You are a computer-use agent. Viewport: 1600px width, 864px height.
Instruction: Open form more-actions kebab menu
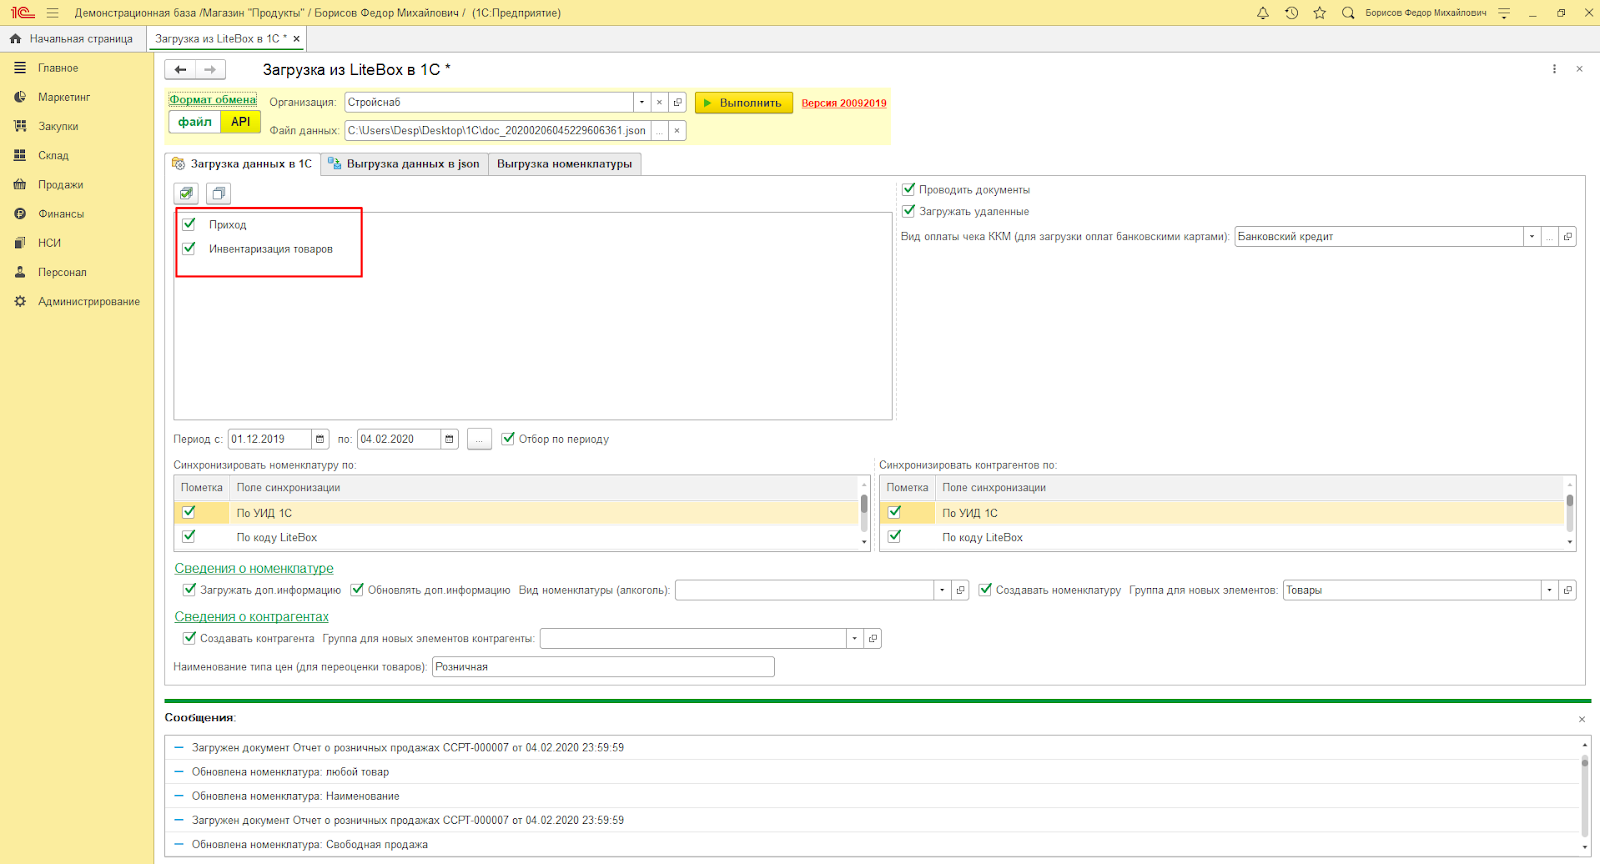[1554, 69]
